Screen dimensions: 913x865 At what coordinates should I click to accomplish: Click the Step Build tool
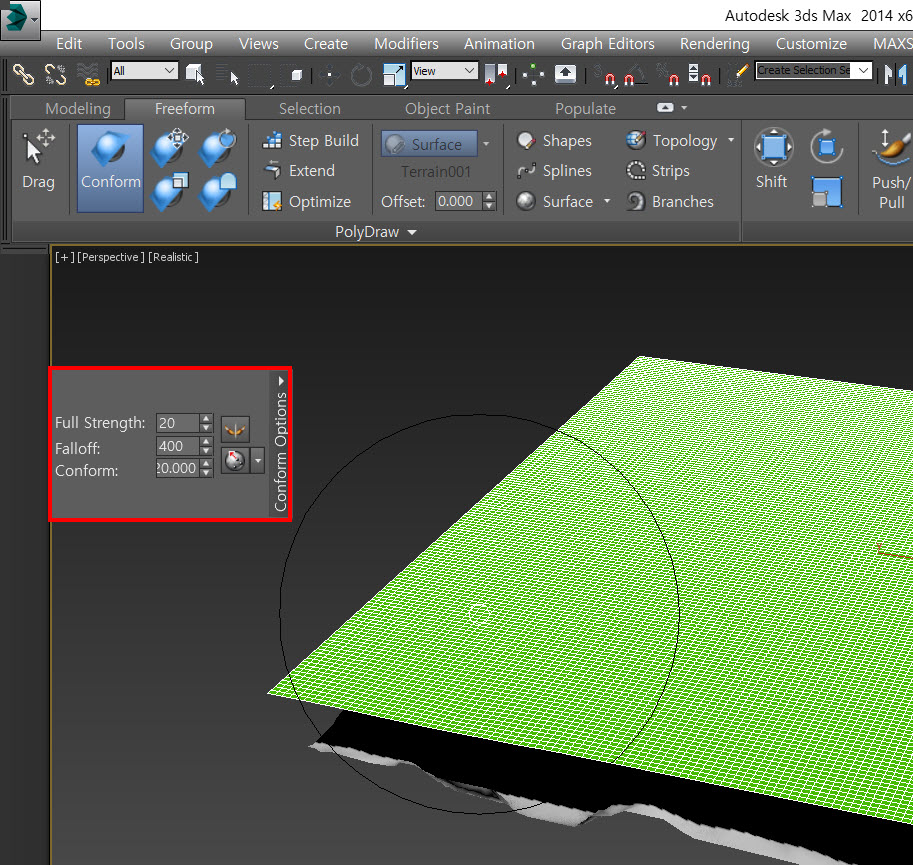tap(310, 141)
